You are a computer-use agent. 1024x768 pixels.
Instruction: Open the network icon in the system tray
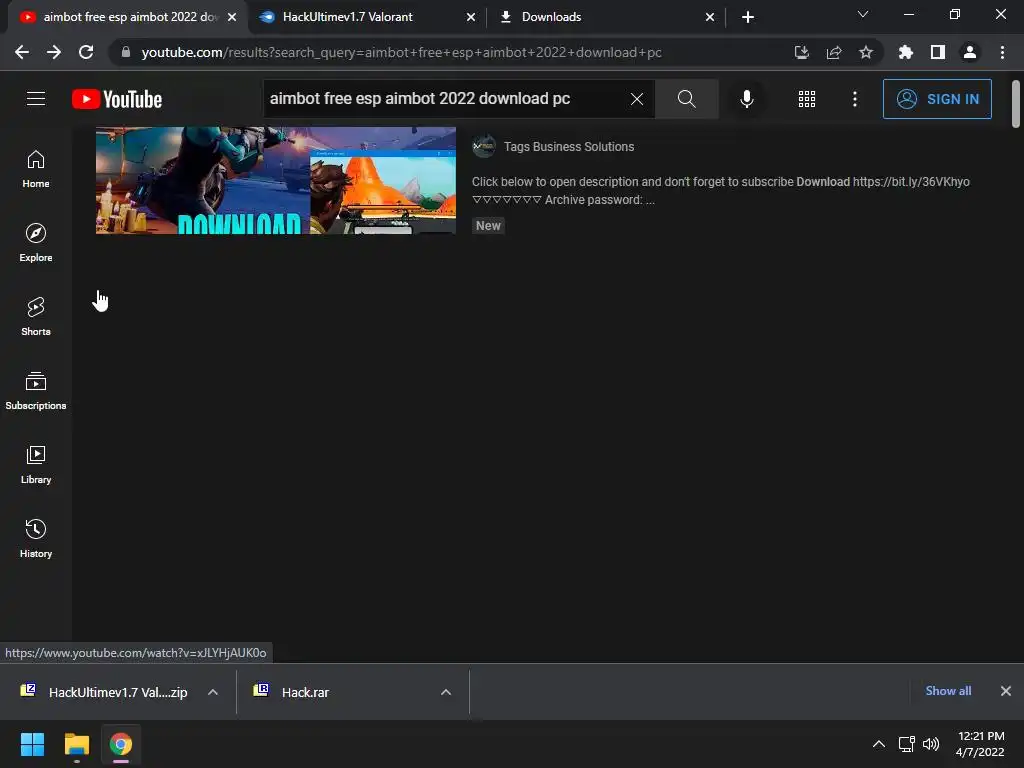pyautogui.click(x=906, y=744)
